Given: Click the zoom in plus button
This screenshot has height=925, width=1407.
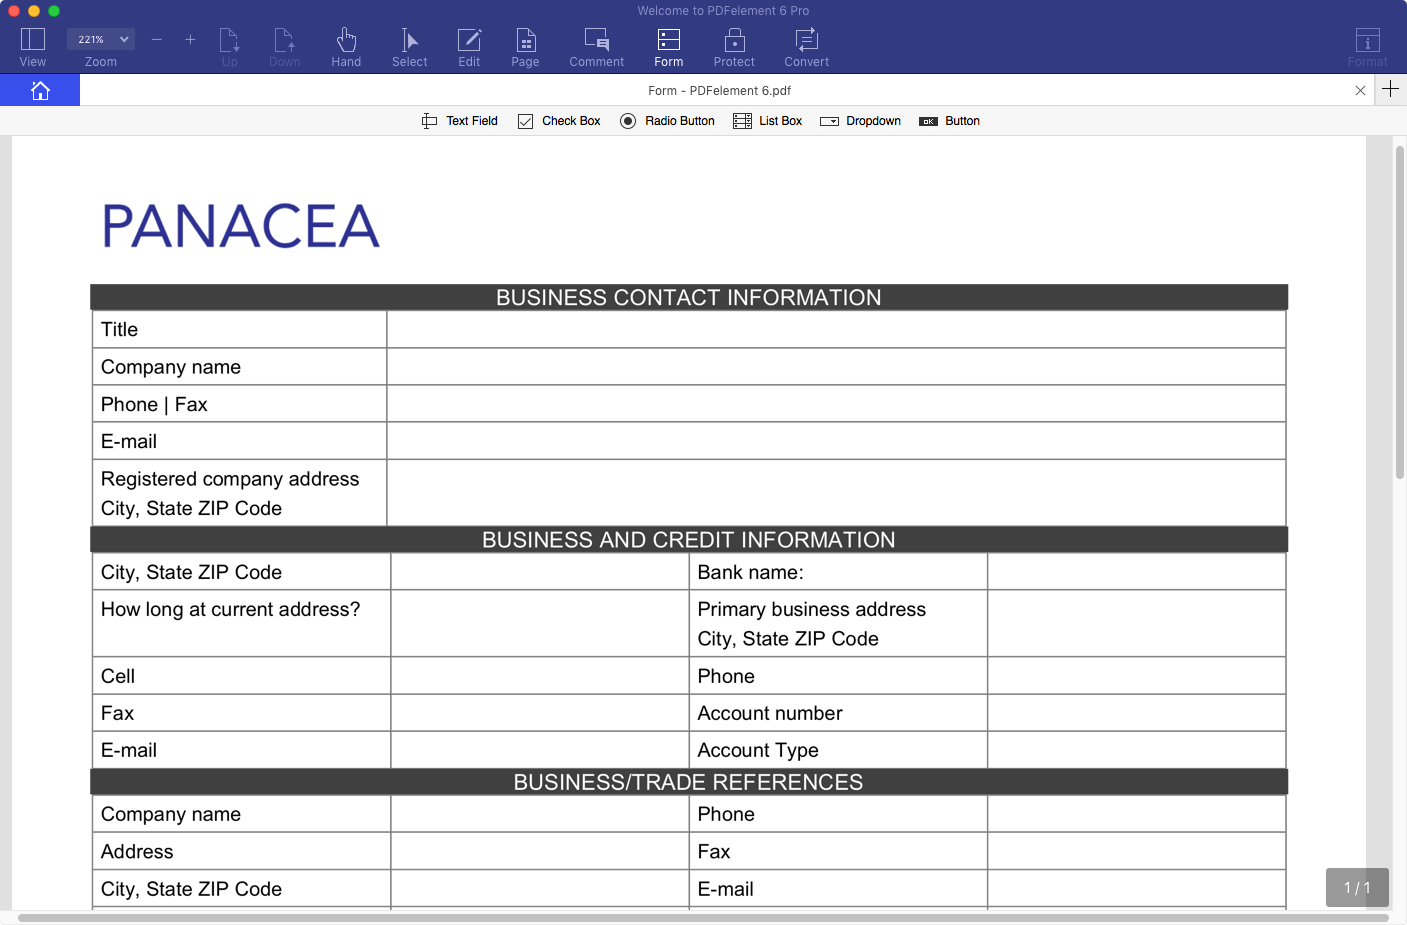Looking at the screenshot, I should [190, 40].
